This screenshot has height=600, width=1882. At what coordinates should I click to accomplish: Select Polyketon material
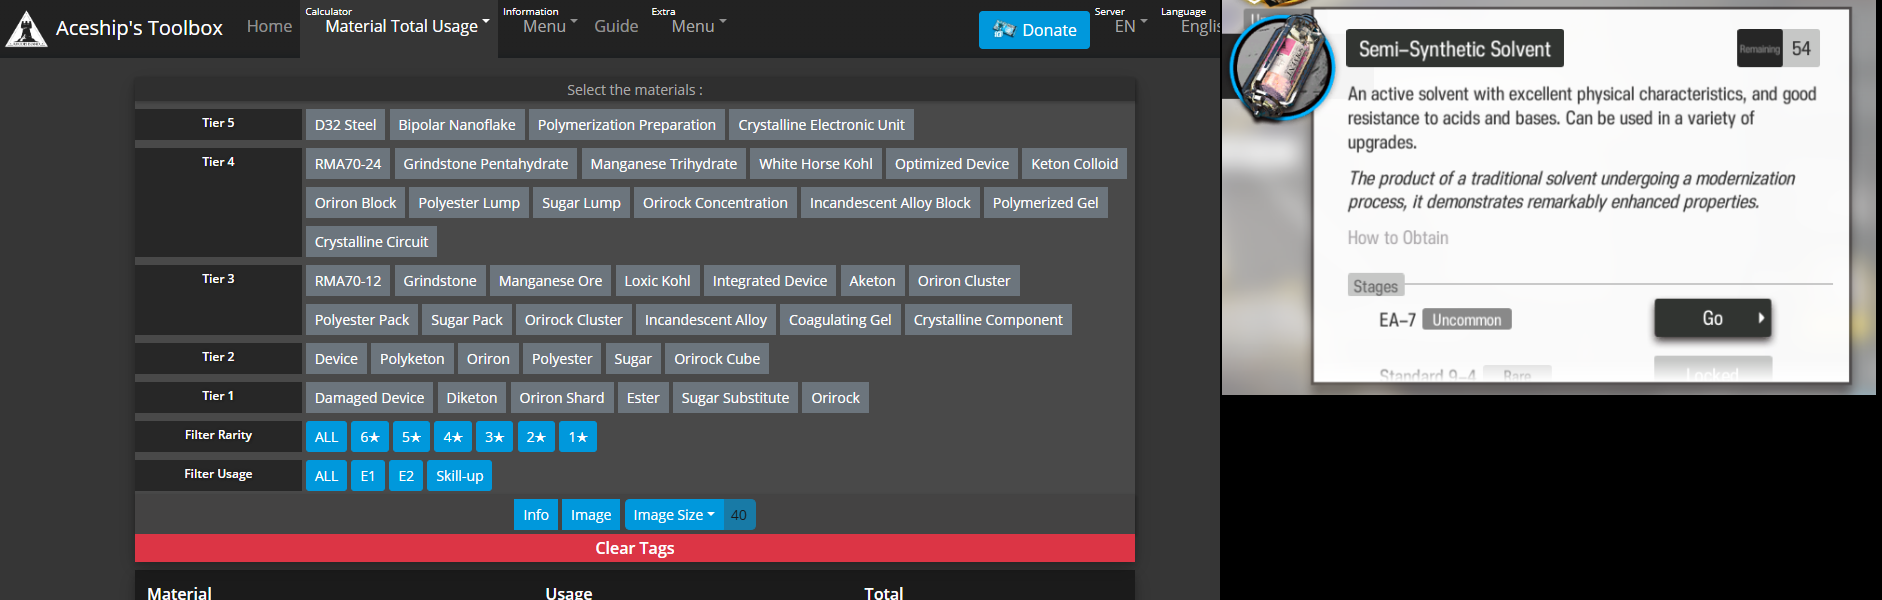coord(412,359)
